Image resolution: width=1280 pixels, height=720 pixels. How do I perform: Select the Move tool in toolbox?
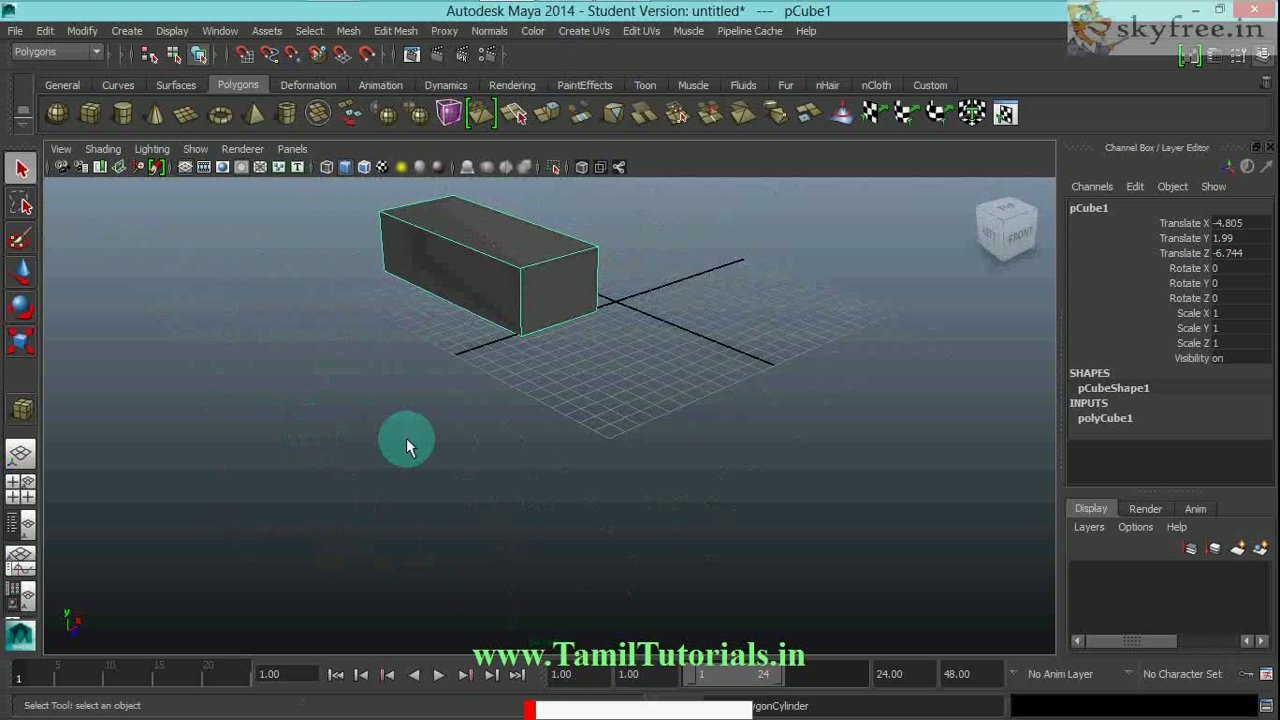[x=21, y=272]
